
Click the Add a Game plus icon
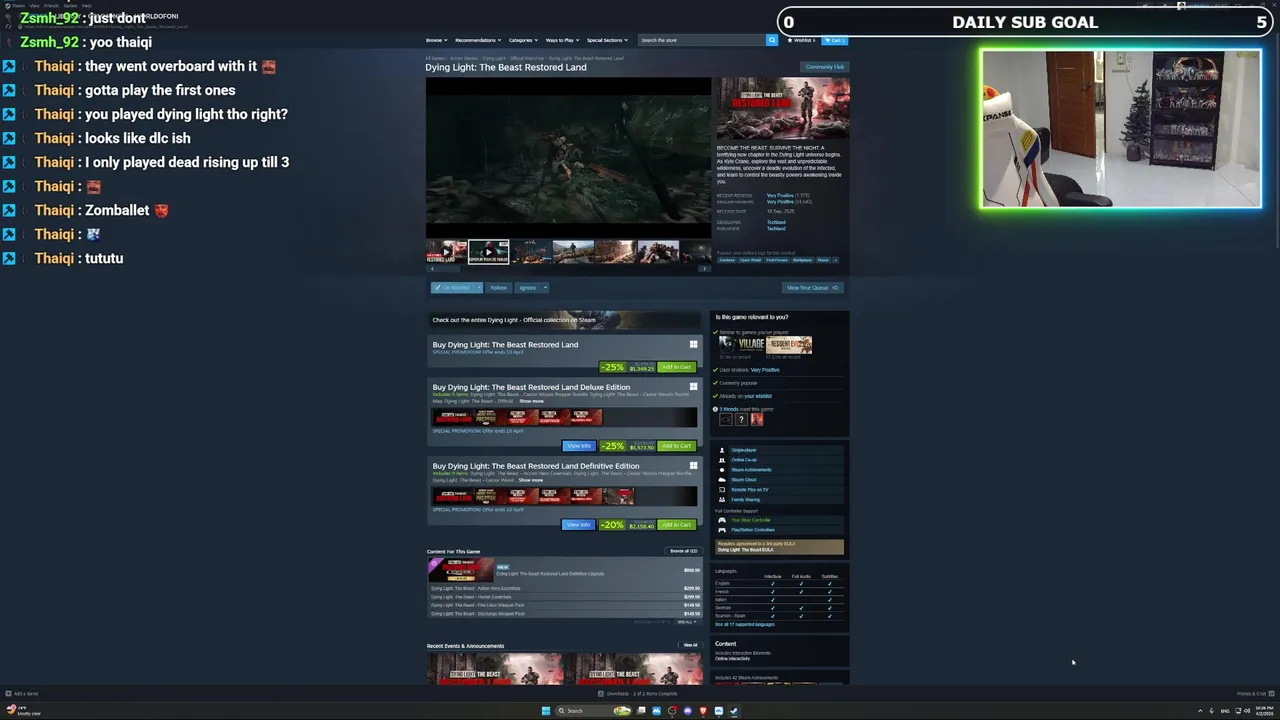pyautogui.click(x=8, y=694)
